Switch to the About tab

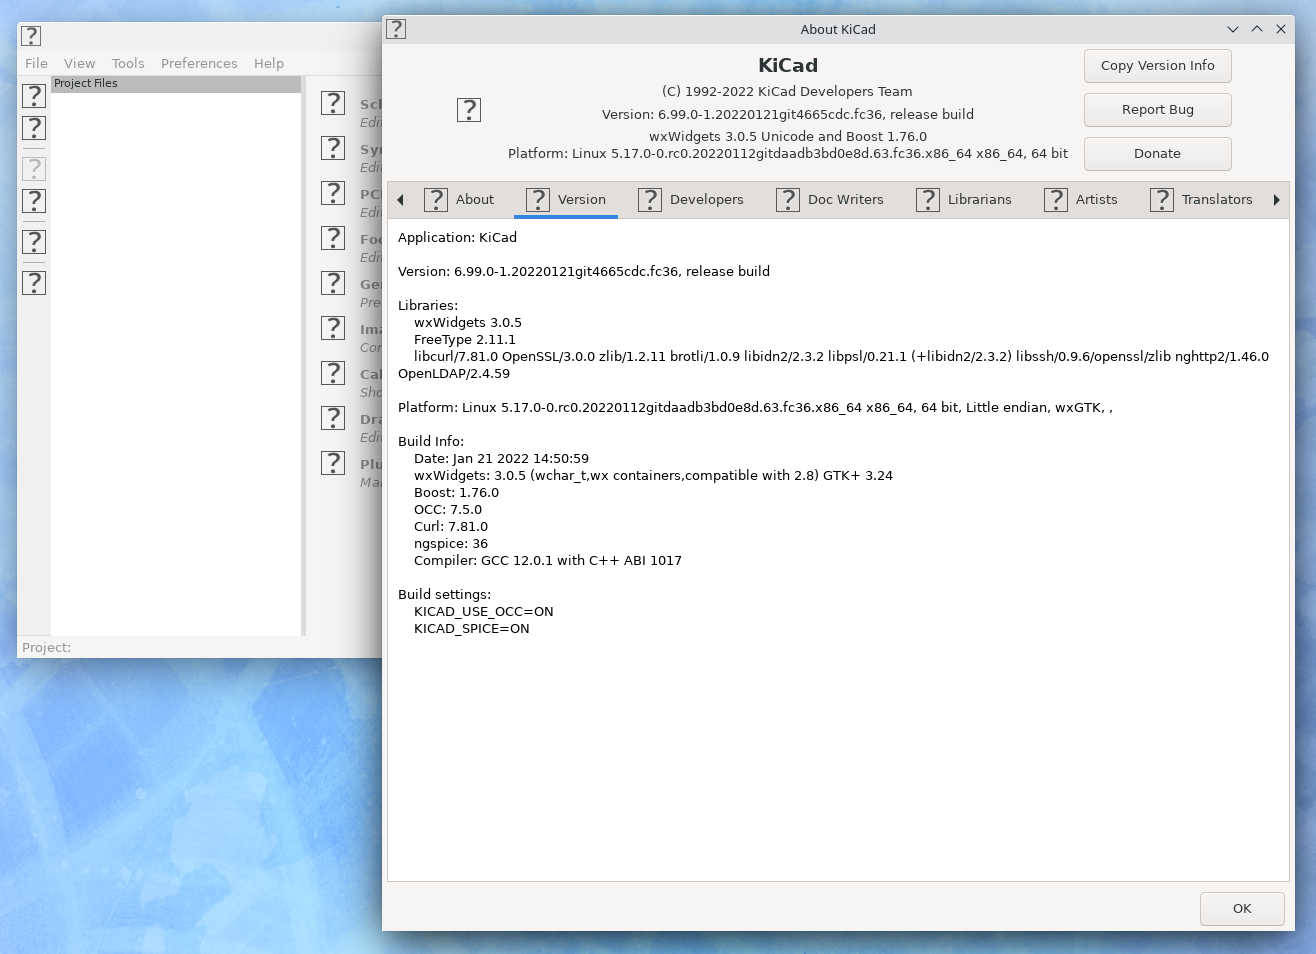(459, 200)
